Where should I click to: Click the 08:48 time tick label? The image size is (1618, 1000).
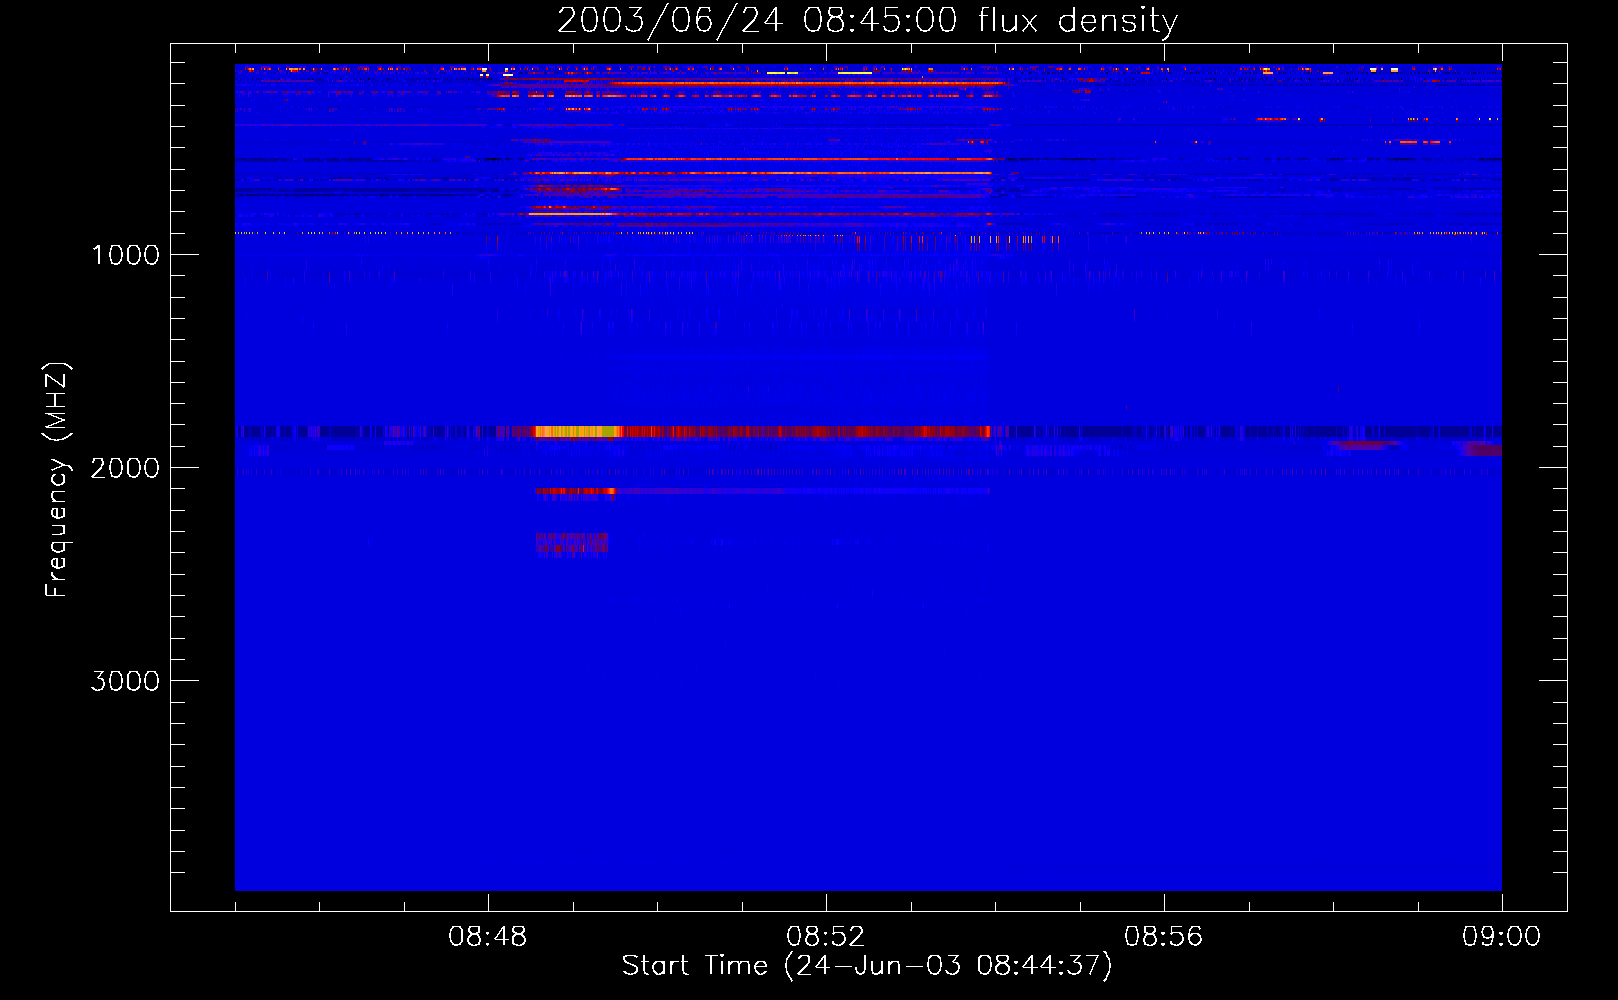(x=488, y=937)
